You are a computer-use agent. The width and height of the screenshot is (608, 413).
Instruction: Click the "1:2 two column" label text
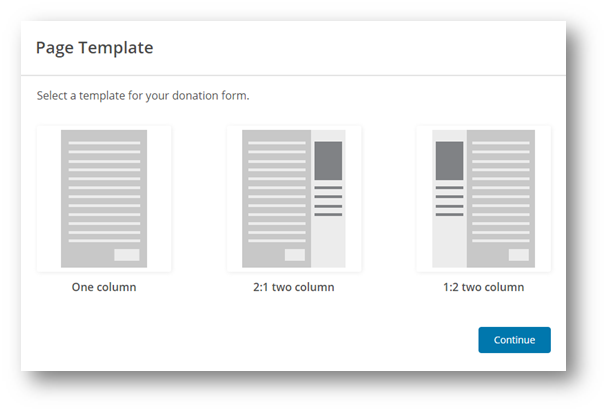point(483,288)
